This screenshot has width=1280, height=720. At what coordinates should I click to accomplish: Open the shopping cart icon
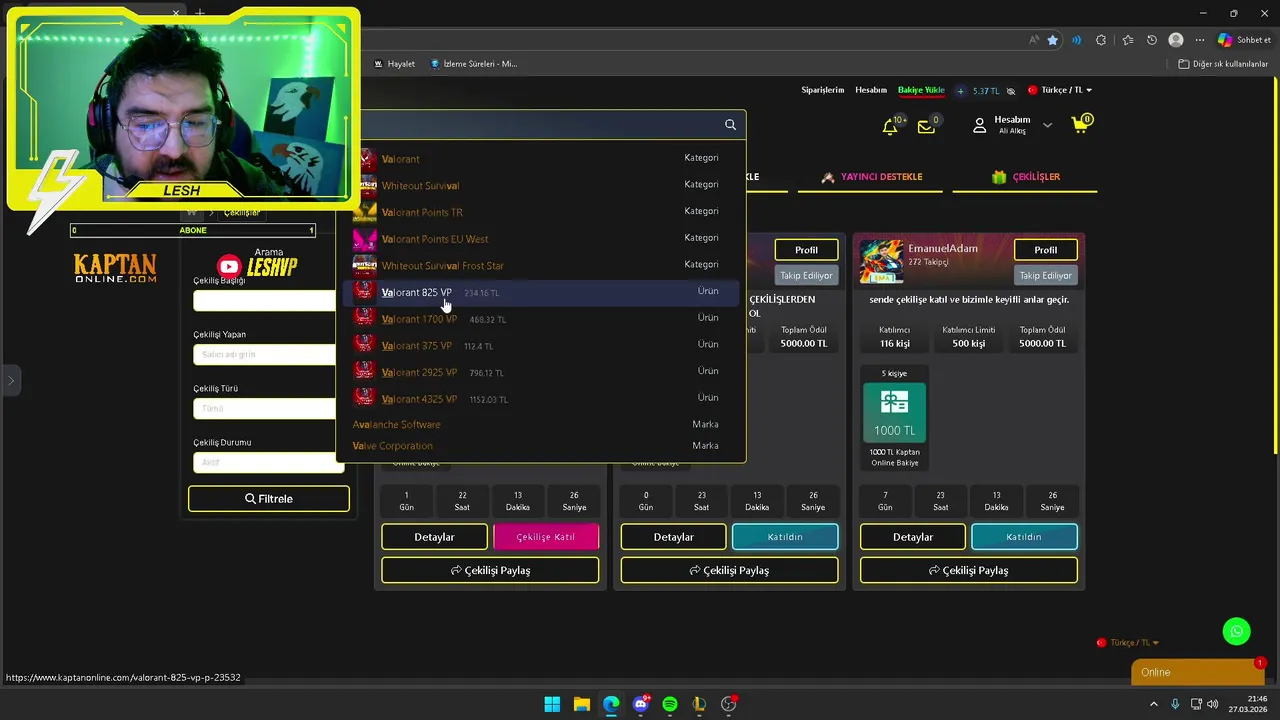click(1080, 125)
